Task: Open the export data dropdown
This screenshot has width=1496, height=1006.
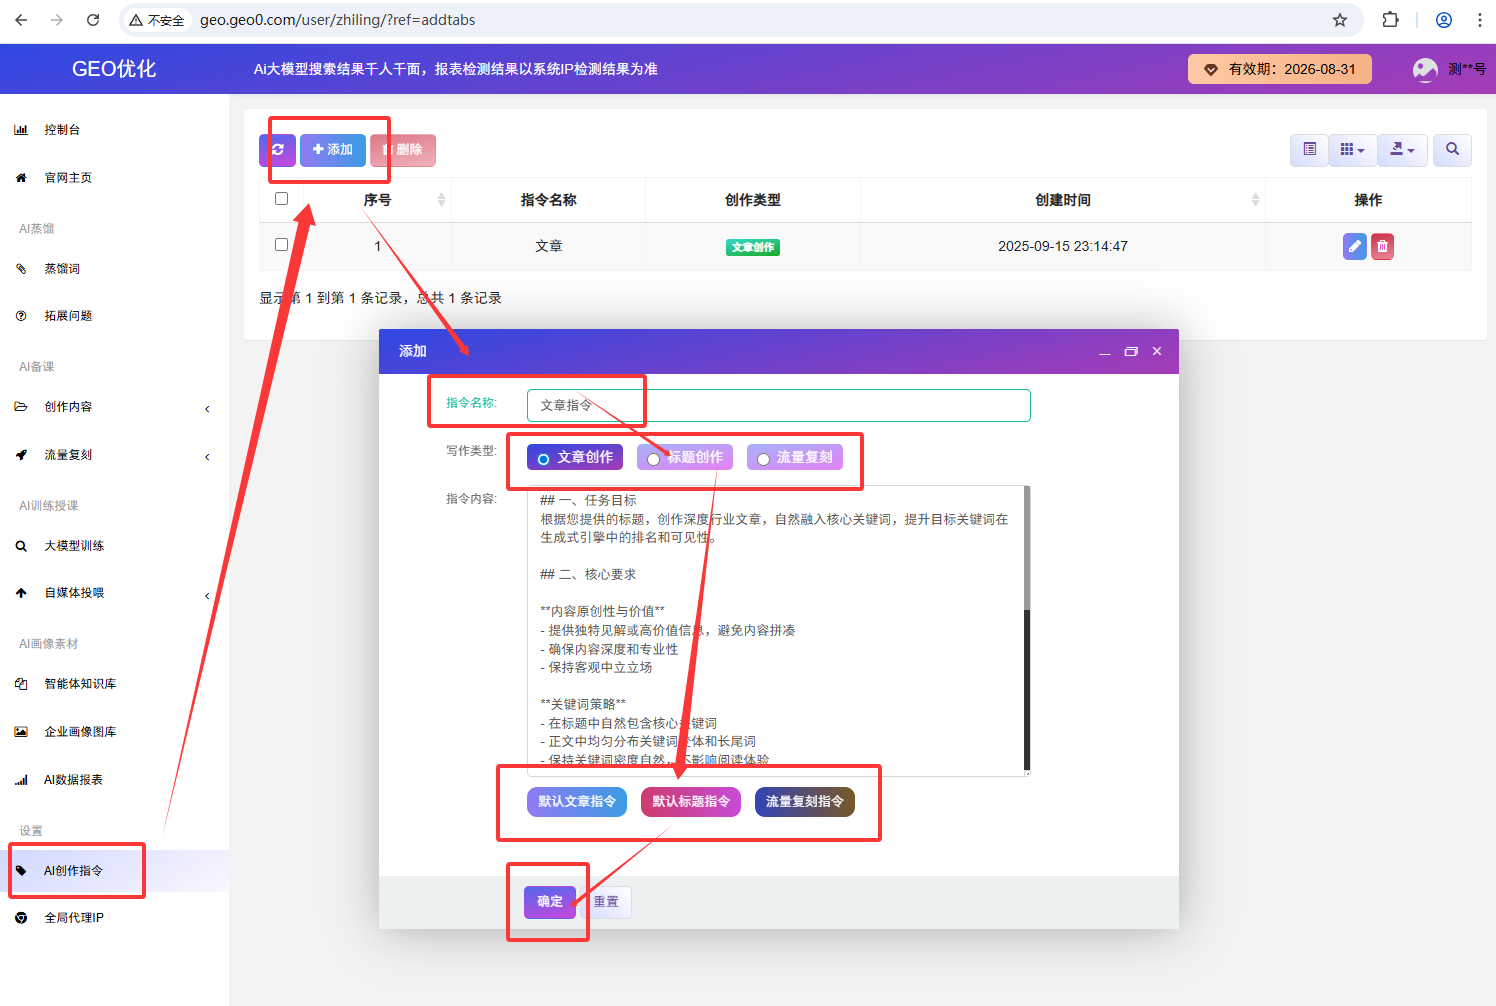Action: (x=1402, y=150)
